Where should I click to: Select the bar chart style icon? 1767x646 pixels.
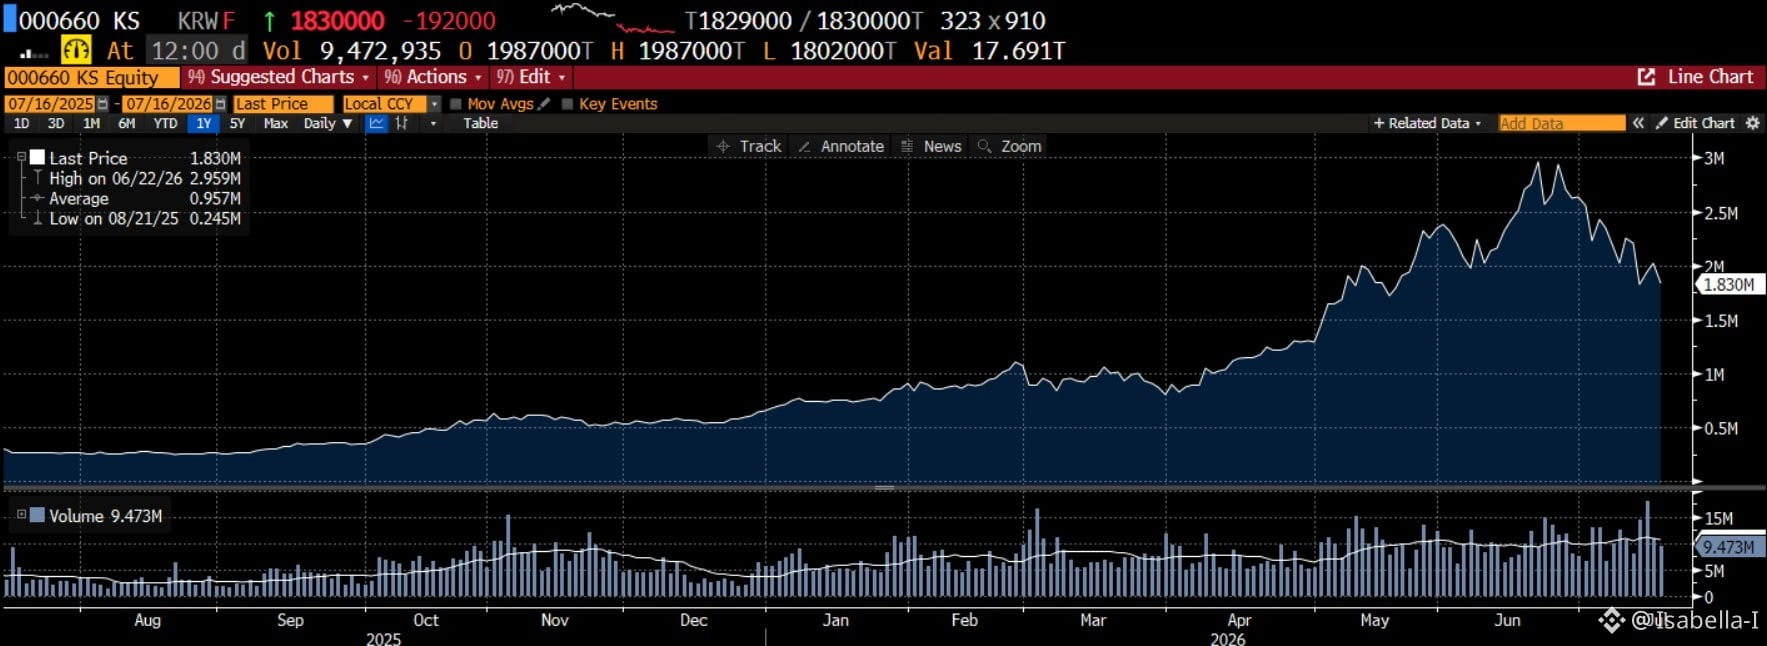pos(402,124)
